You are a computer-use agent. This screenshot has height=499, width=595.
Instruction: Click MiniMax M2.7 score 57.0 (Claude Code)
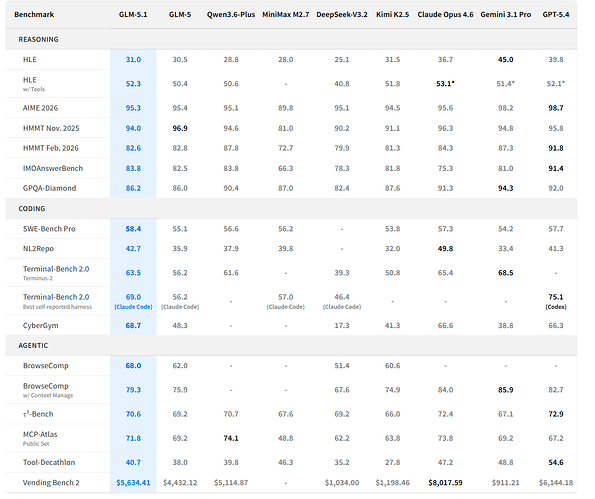click(x=285, y=301)
